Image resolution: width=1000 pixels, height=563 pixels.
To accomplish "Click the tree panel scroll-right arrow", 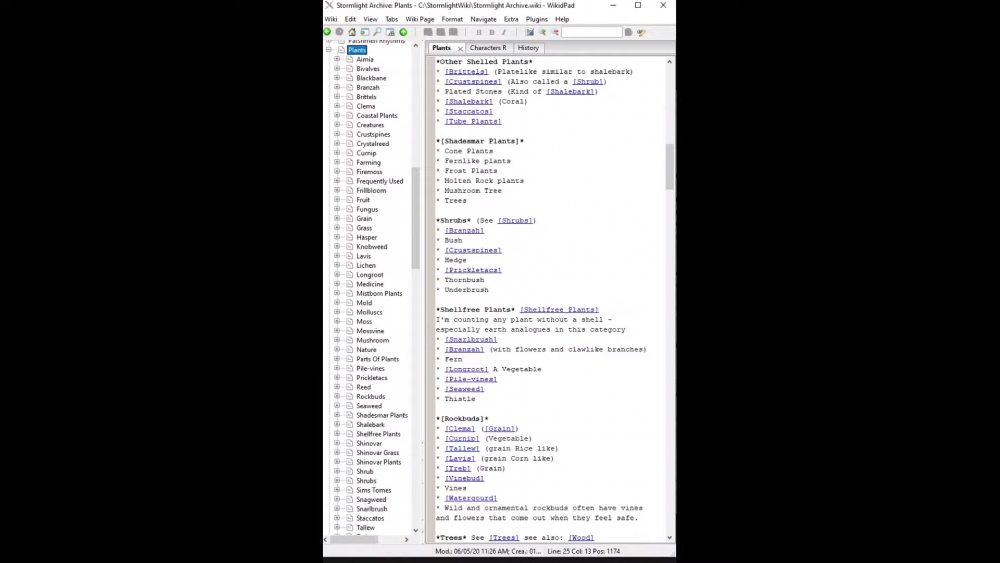I will (407, 539).
